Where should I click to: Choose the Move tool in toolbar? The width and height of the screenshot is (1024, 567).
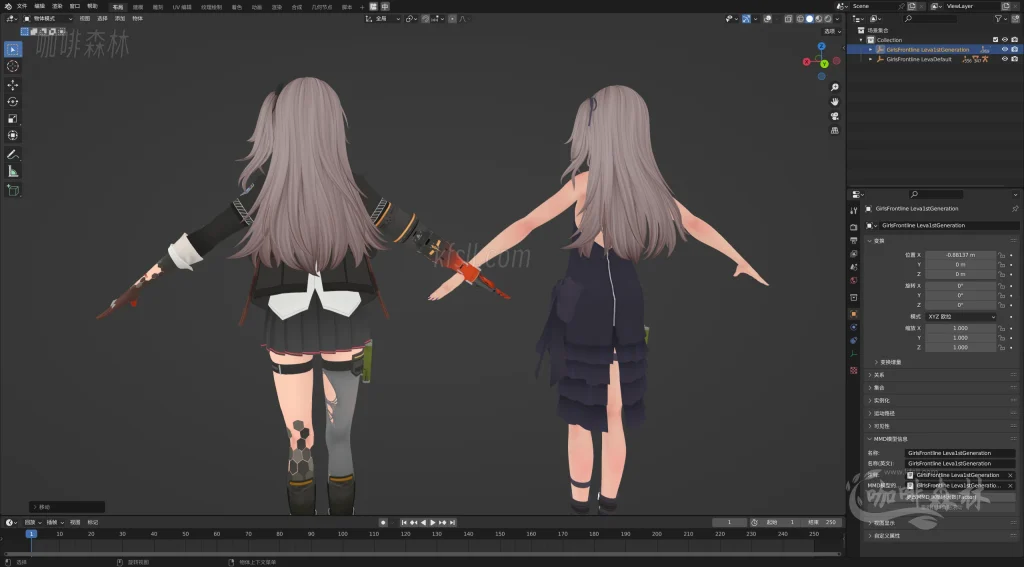pyautogui.click(x=12, y=85)
